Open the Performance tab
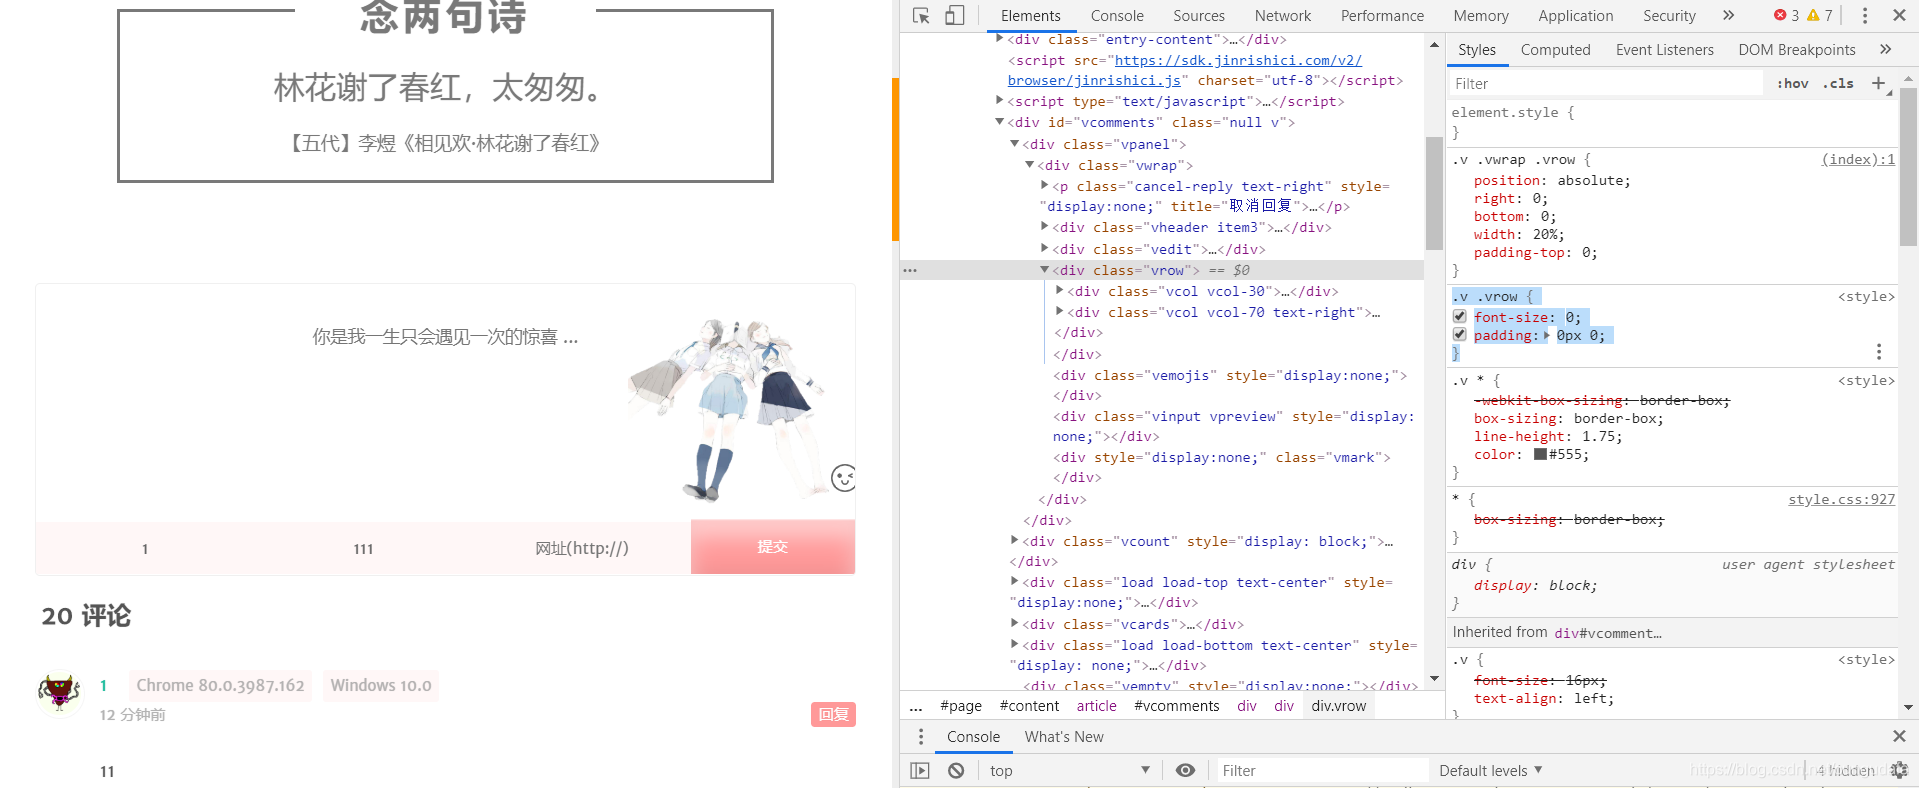 point(1382,15)
